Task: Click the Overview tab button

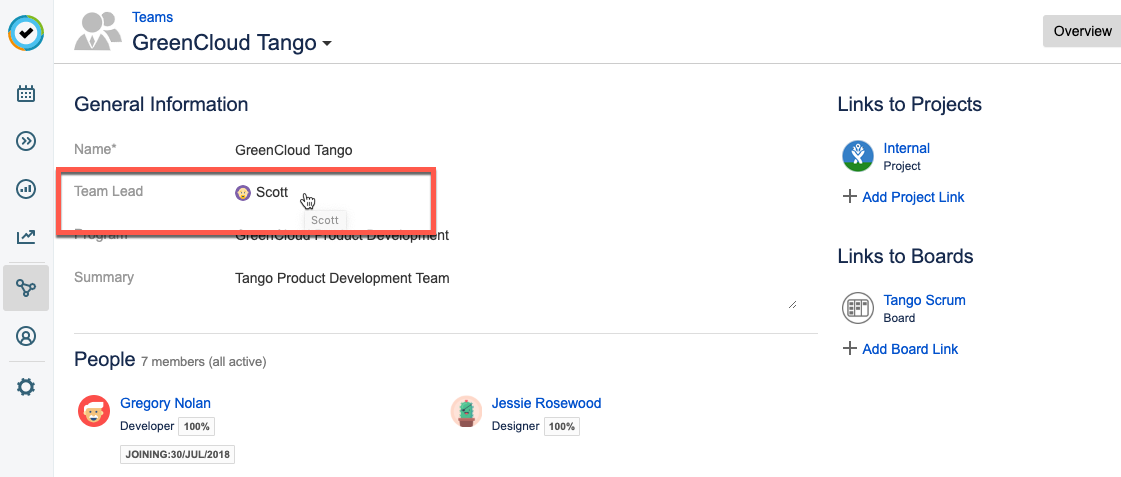Action: pos(1081,31)
